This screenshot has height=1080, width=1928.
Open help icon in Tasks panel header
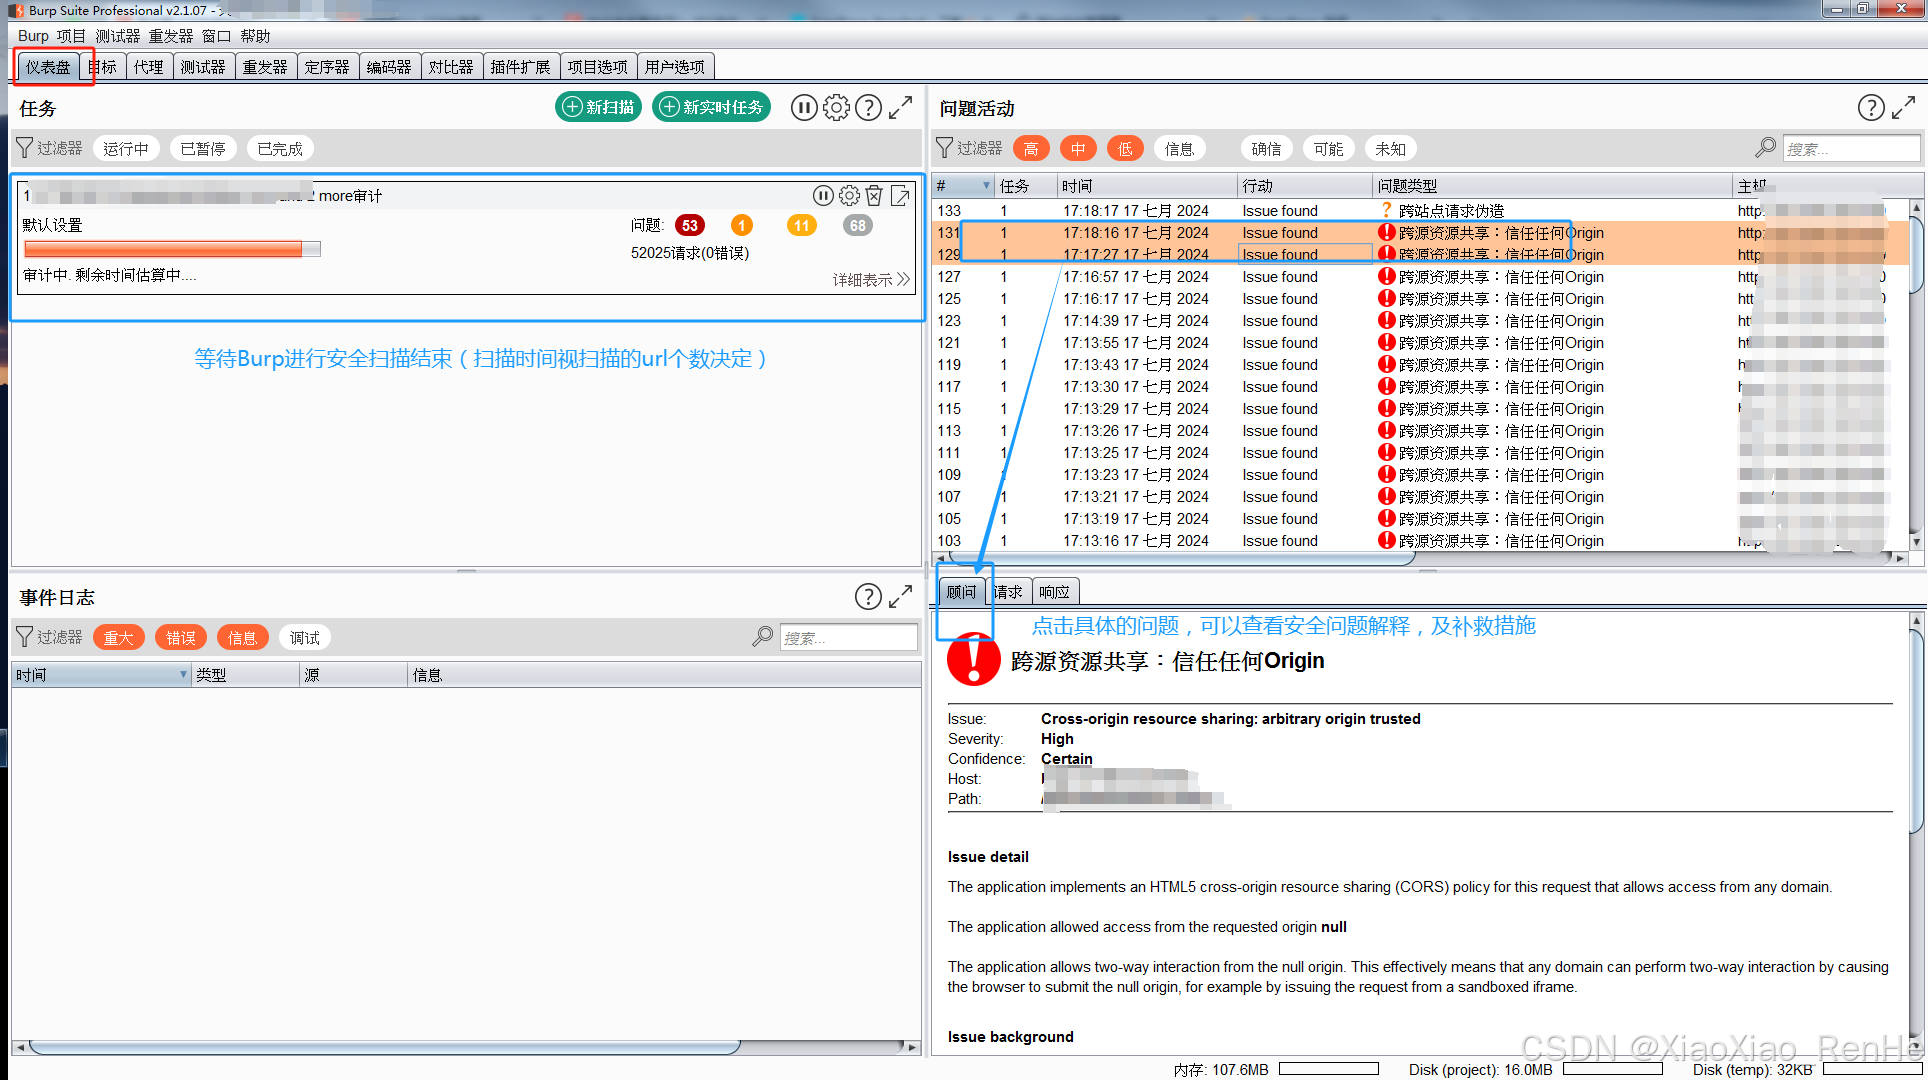(869, 107)
